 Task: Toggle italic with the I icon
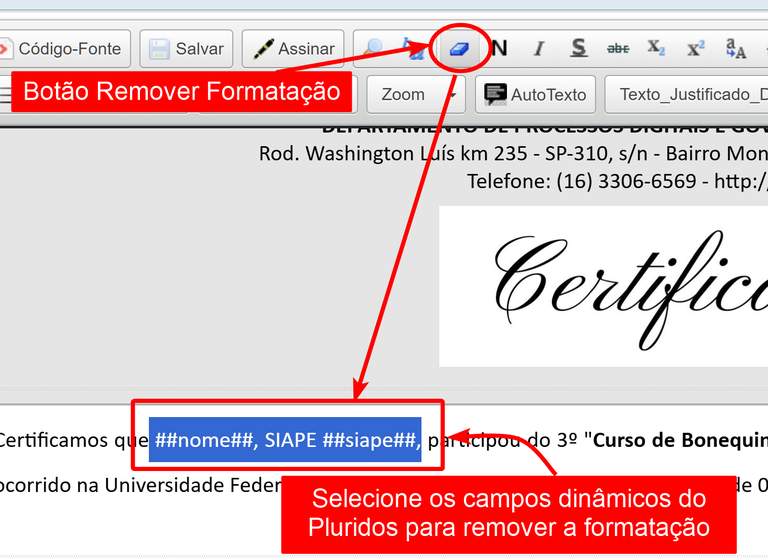click(539, 48)
